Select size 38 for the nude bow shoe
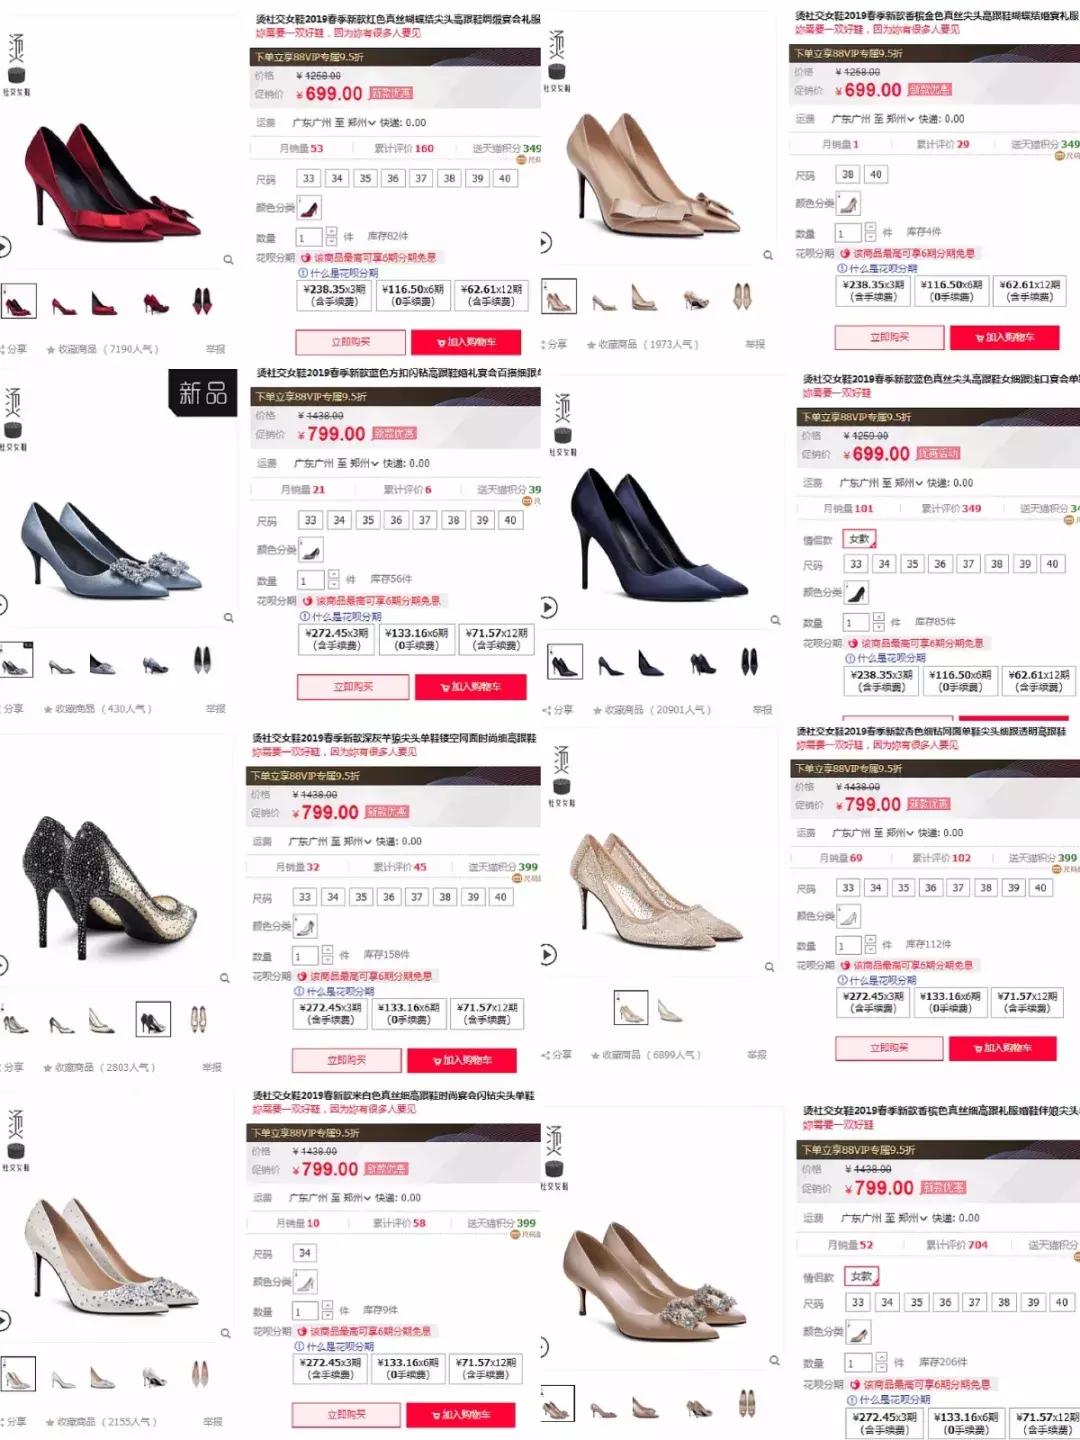 [x=848, y=174]
